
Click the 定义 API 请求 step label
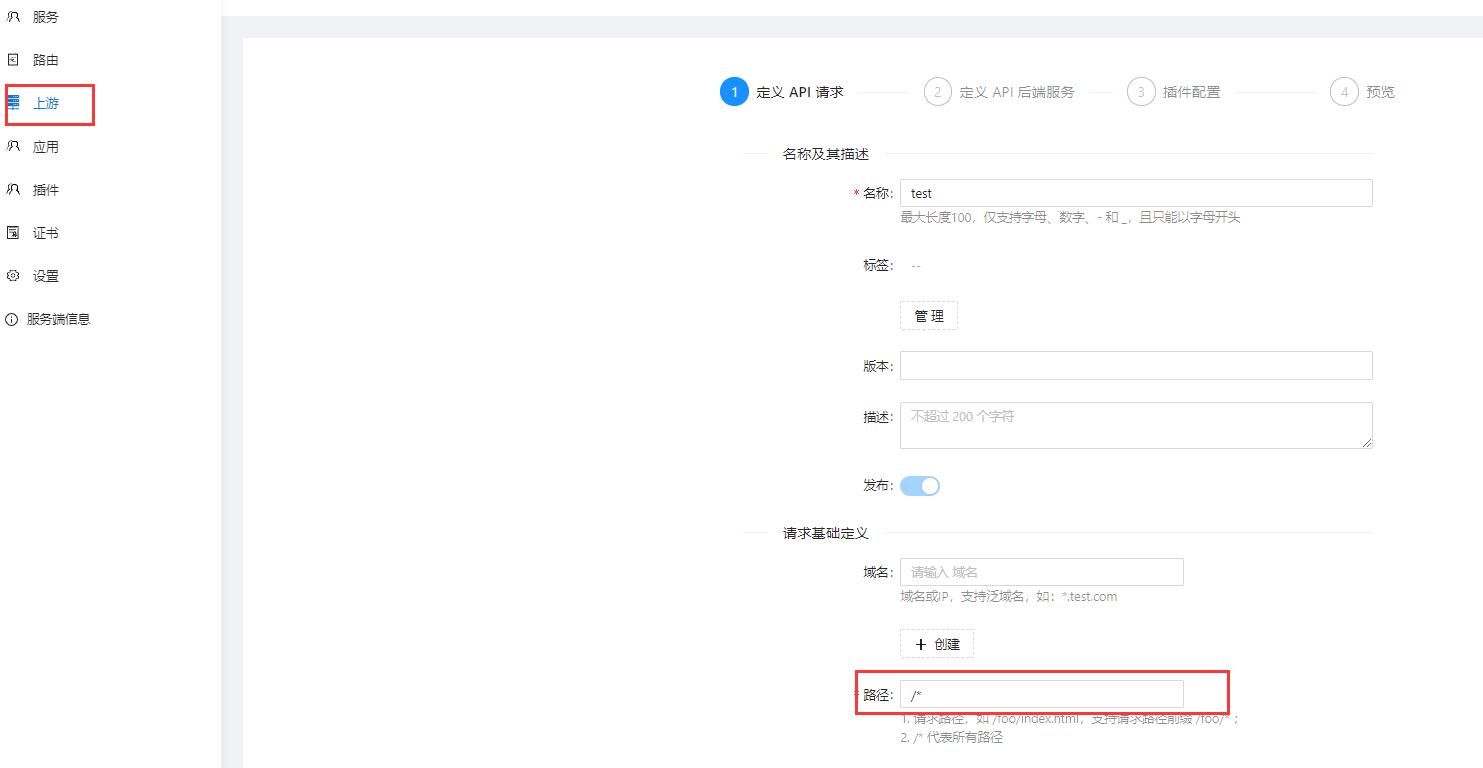800,92
